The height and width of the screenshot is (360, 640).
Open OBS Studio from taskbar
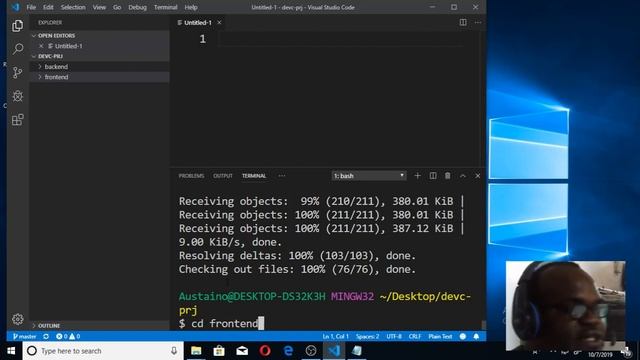pos(311,351)
